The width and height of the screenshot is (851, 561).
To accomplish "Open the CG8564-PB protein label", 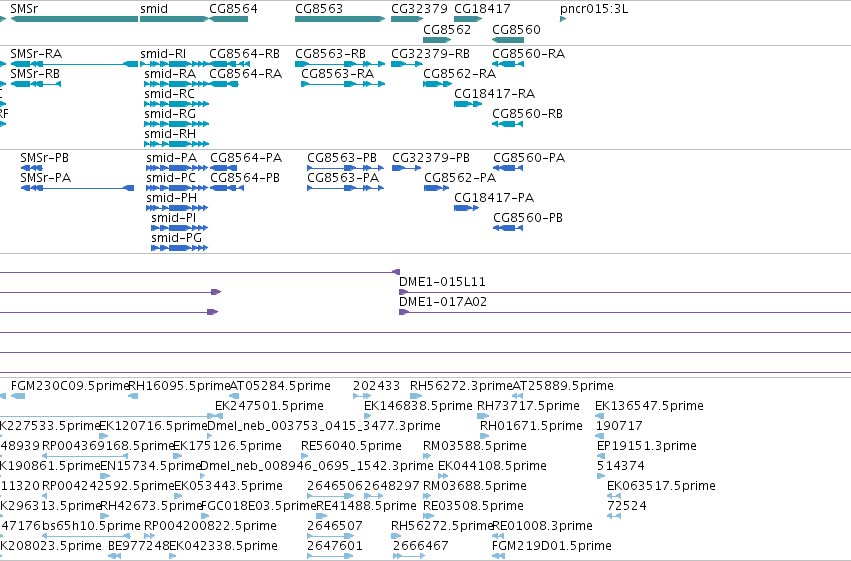I will point(245,178).
